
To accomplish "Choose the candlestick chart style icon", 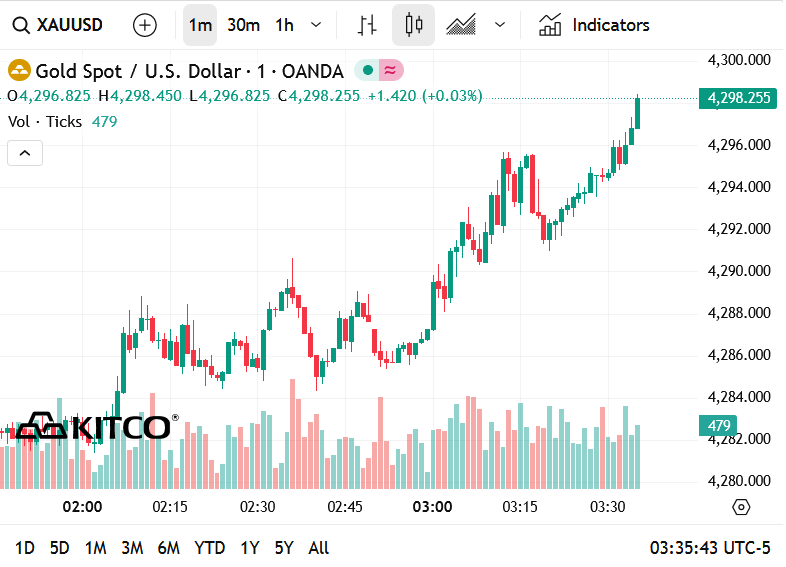I will point(414,25).
